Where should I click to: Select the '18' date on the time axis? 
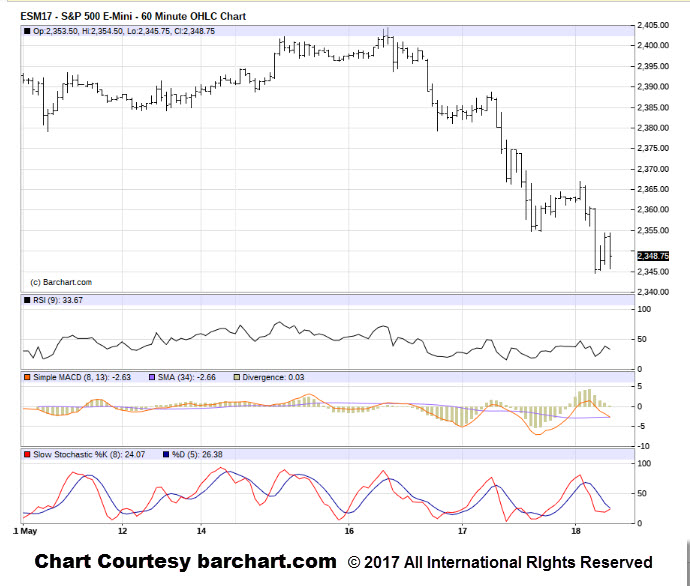[x=576, y=532]
